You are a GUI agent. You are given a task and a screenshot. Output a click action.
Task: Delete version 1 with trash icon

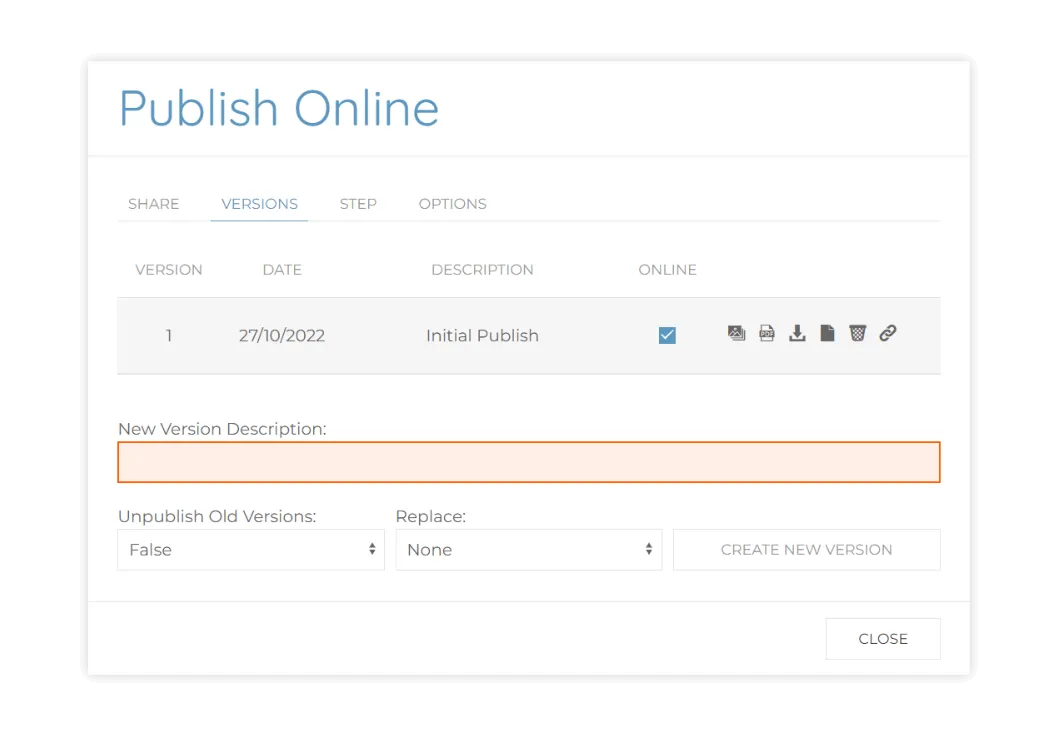[858, 333]
